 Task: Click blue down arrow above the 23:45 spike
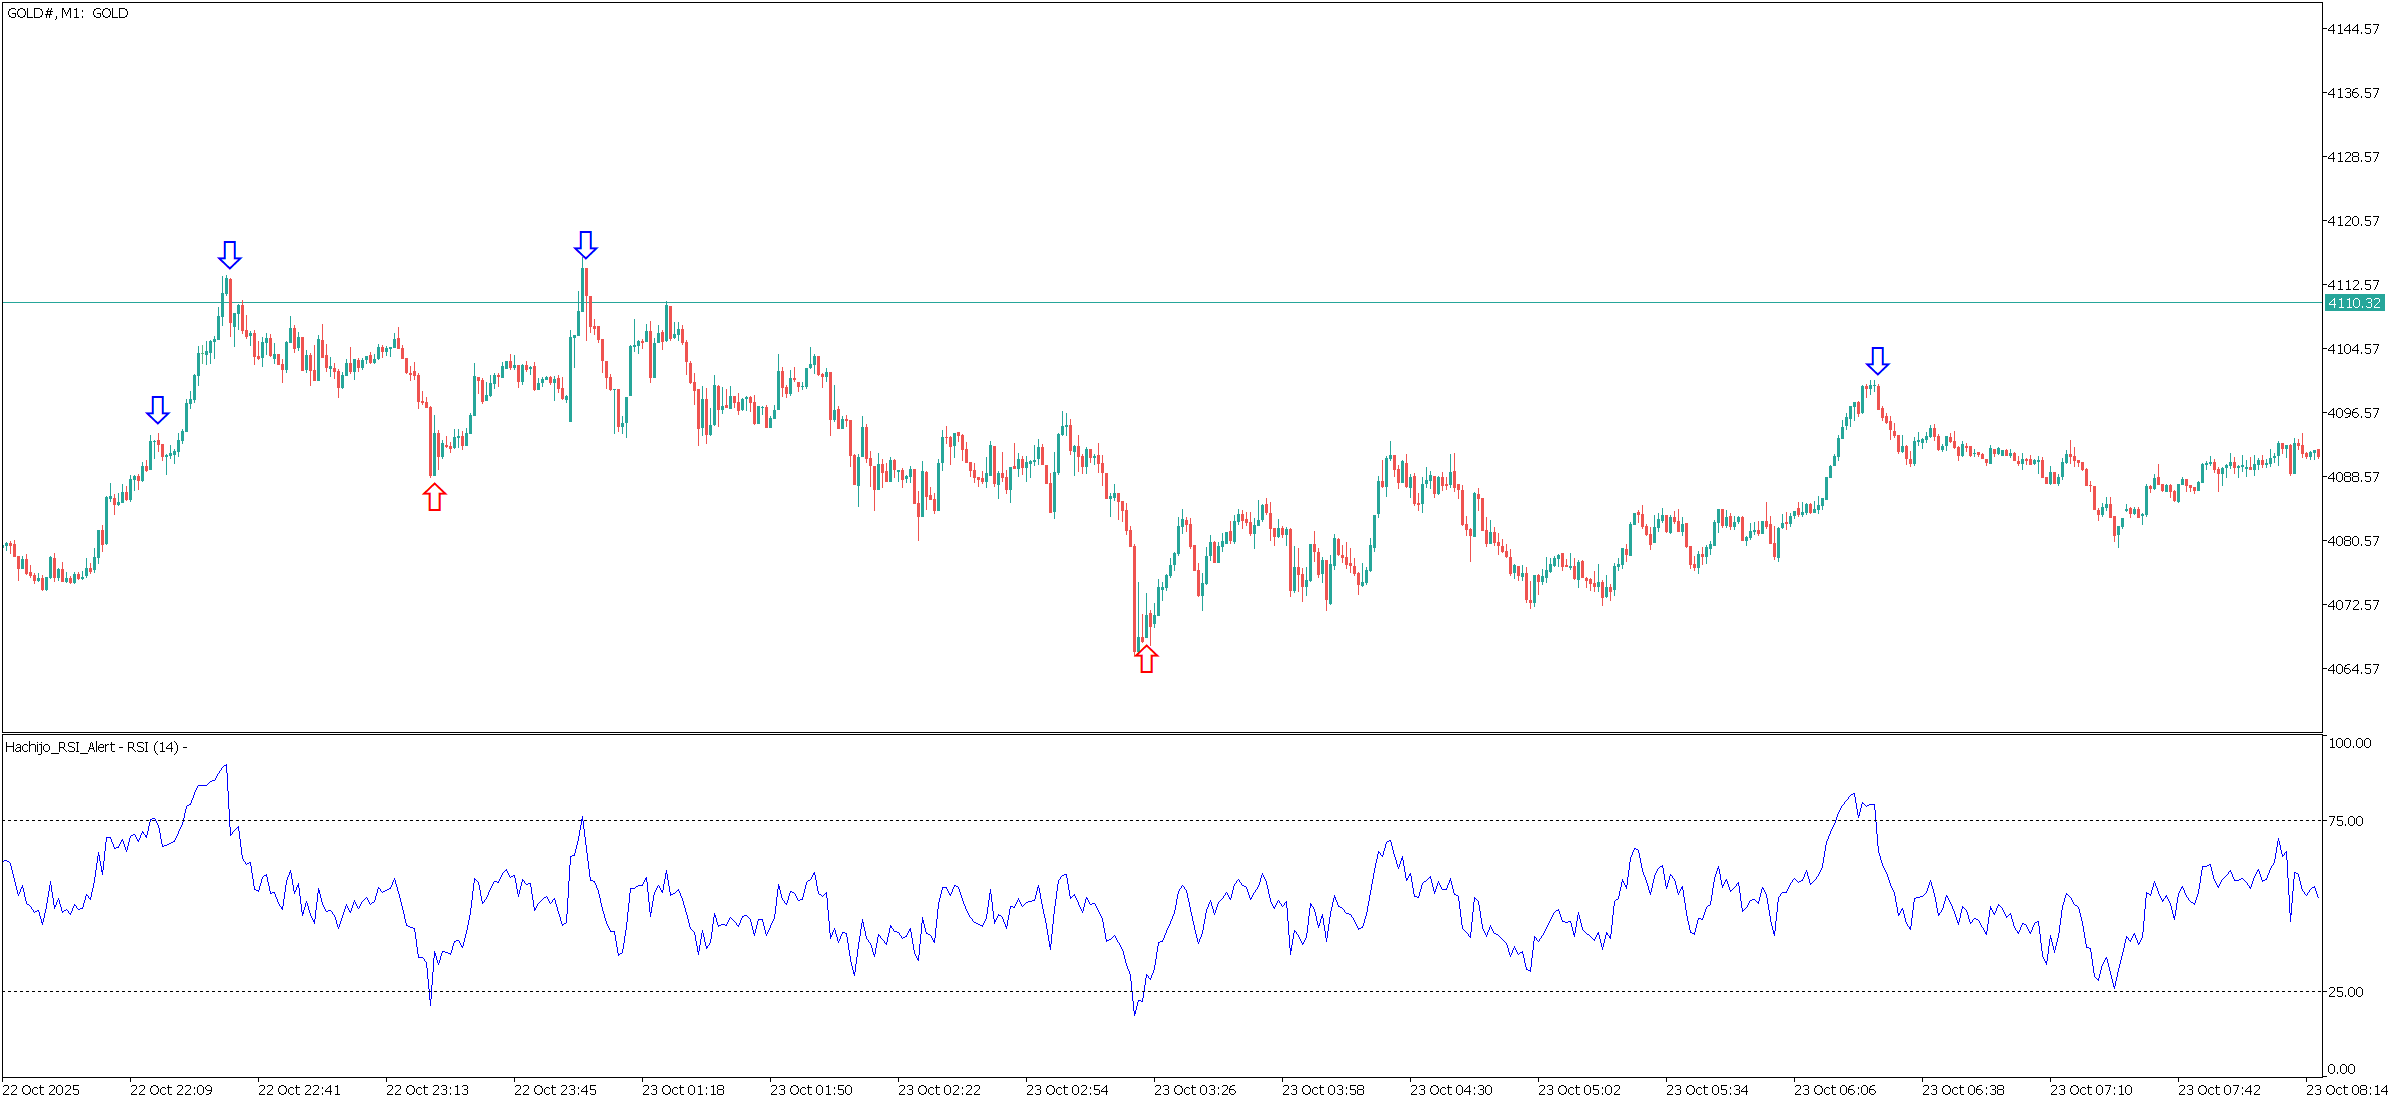coord(585,245)
